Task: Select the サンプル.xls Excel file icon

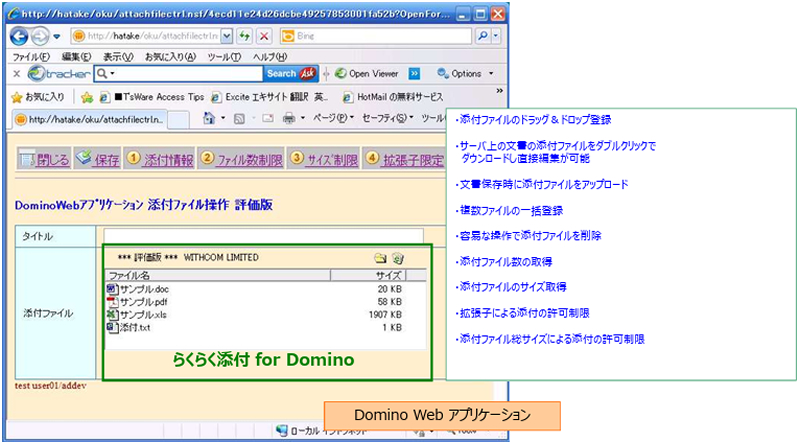Action: click(112, 314)
